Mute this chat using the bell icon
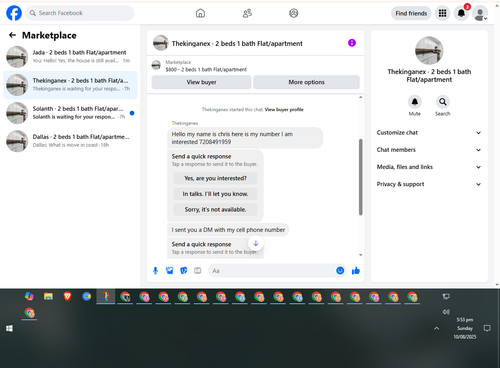The width and height of the screenshot is (500, 368). (415, 102)
